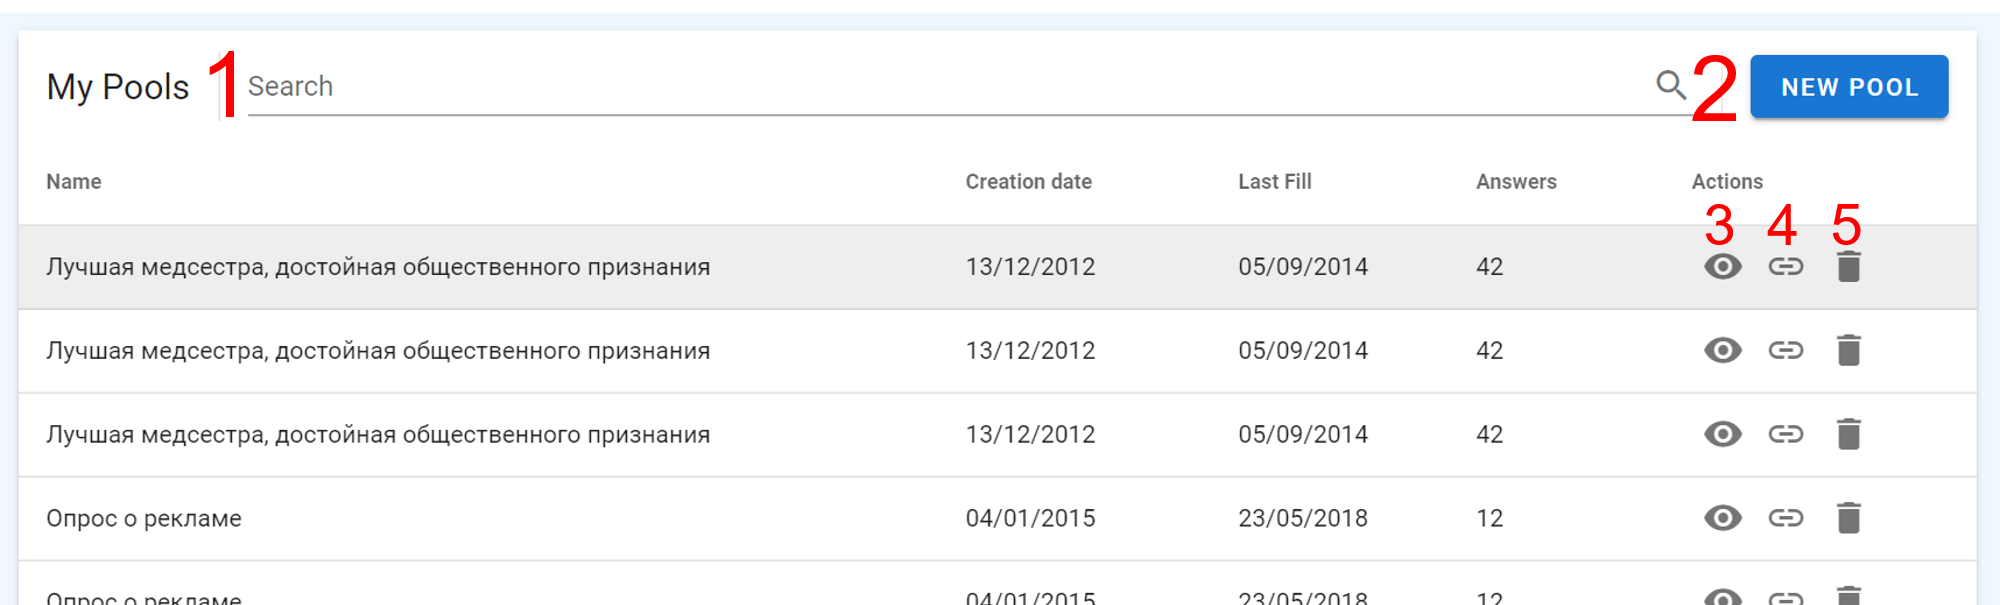This screenshot has width=2000, height=605.
Task: Open the first Лучшая медсестра pool row
Action: [x=378, y=267]
